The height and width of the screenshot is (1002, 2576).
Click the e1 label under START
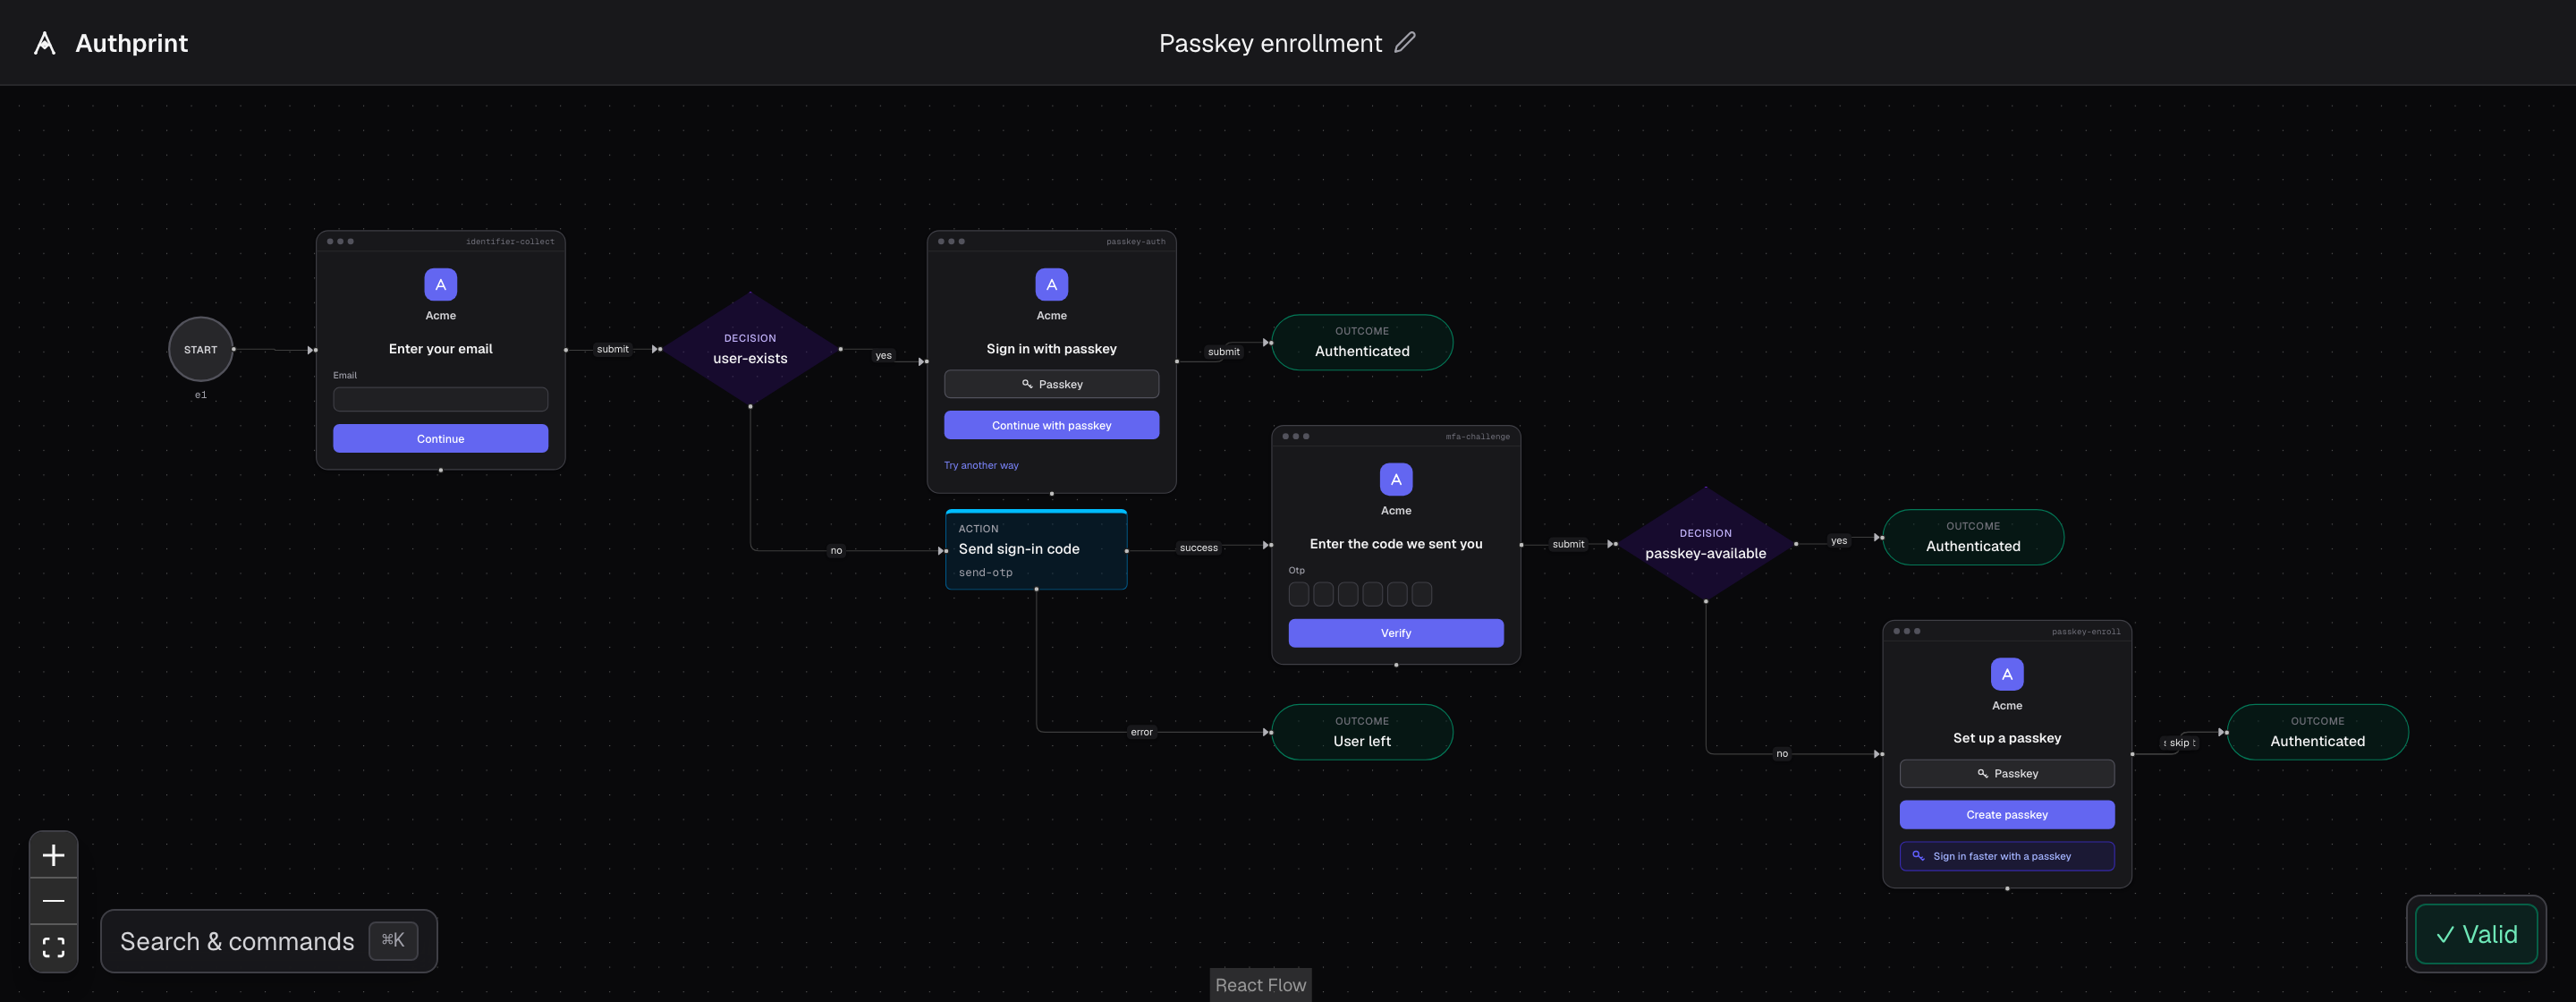tap(201, 395)
